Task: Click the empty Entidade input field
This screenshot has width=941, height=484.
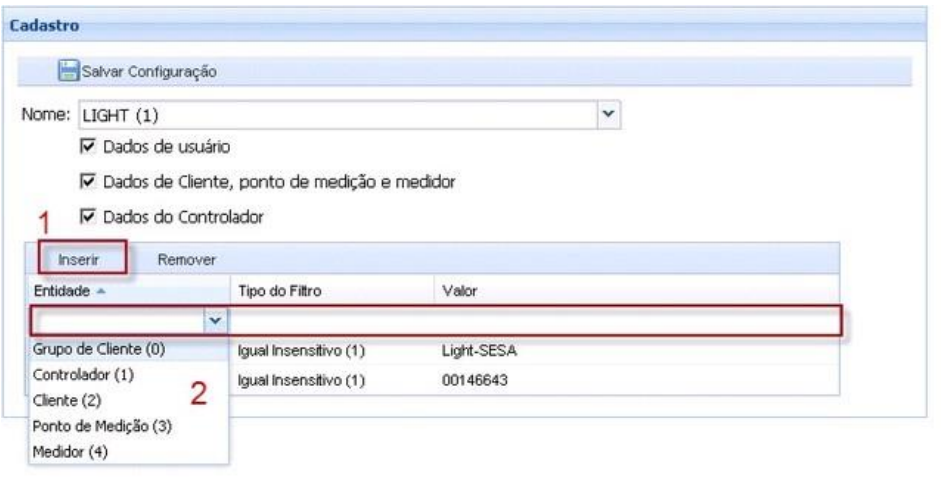Action: point(118,321)
